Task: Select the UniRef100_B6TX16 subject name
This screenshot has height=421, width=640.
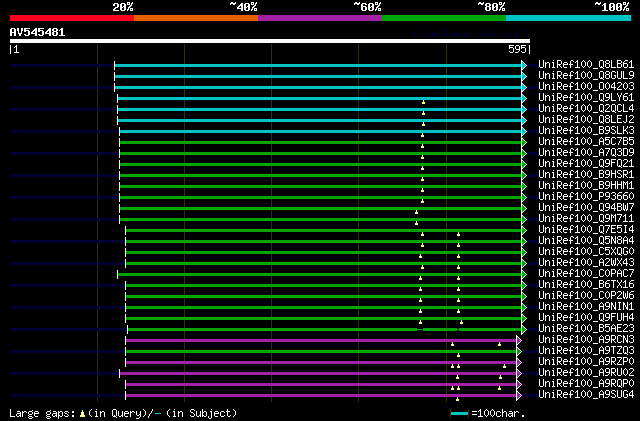Action: [586, 285]
